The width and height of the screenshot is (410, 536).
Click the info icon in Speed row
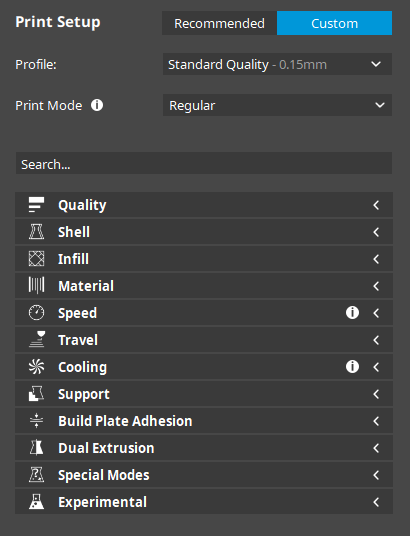(x=352, y=313)
